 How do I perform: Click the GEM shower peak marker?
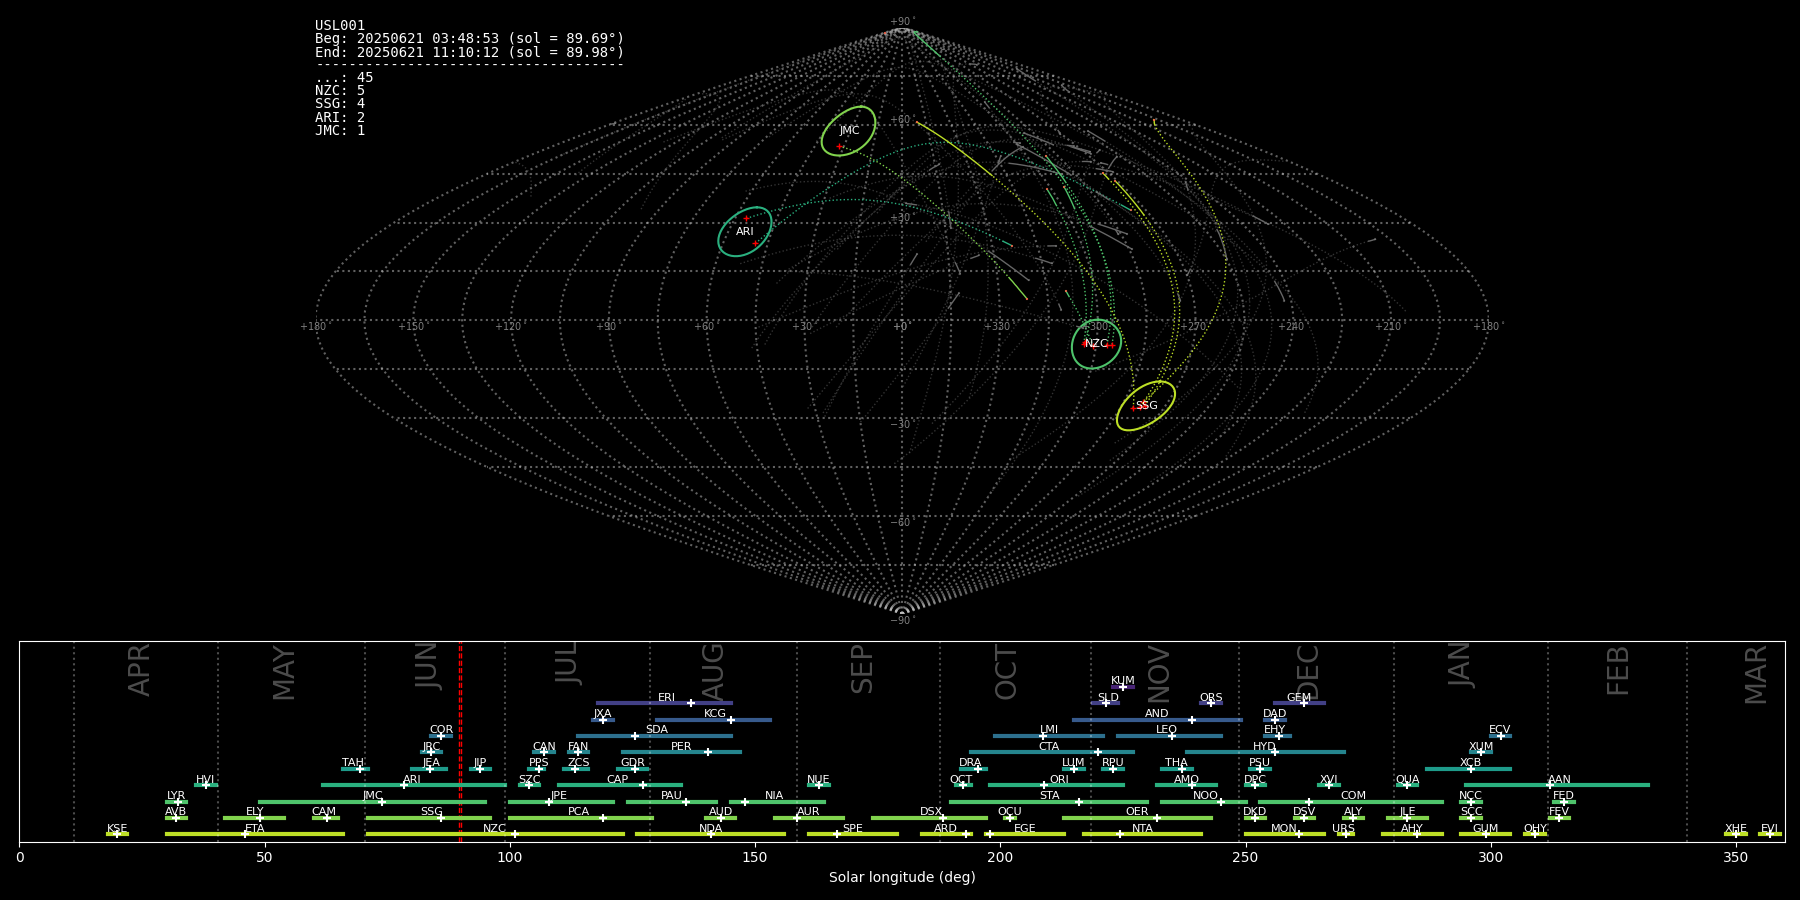tap(1303, 703)
